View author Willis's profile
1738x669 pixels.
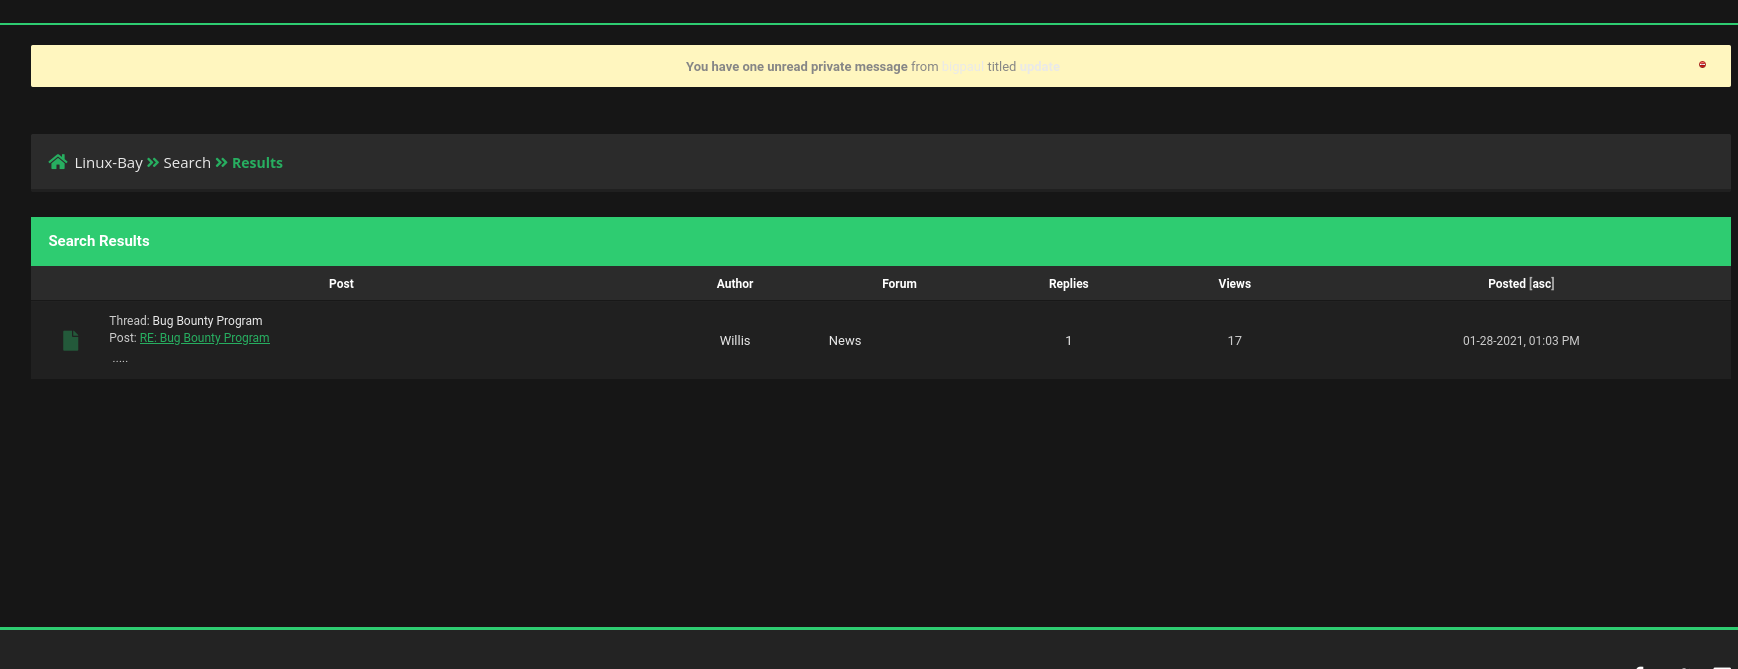click(734, 341)
